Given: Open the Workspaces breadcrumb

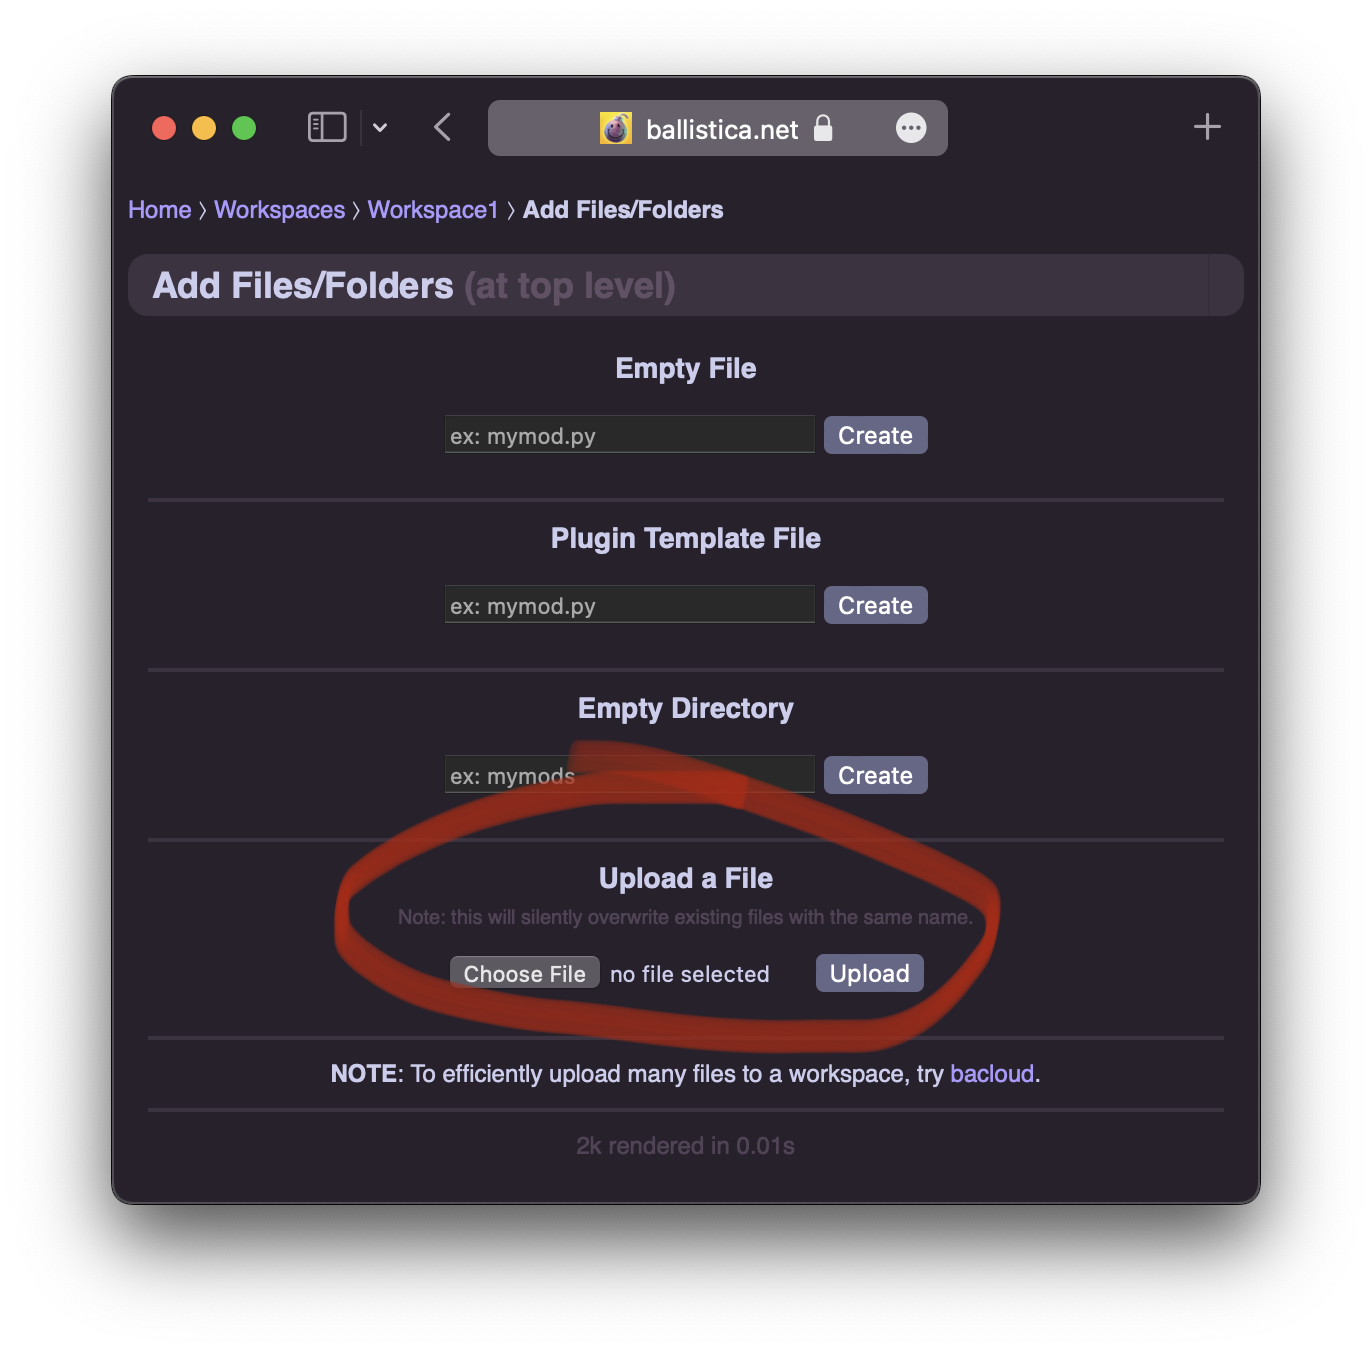Looking at the screenshot, I should 279,210.
